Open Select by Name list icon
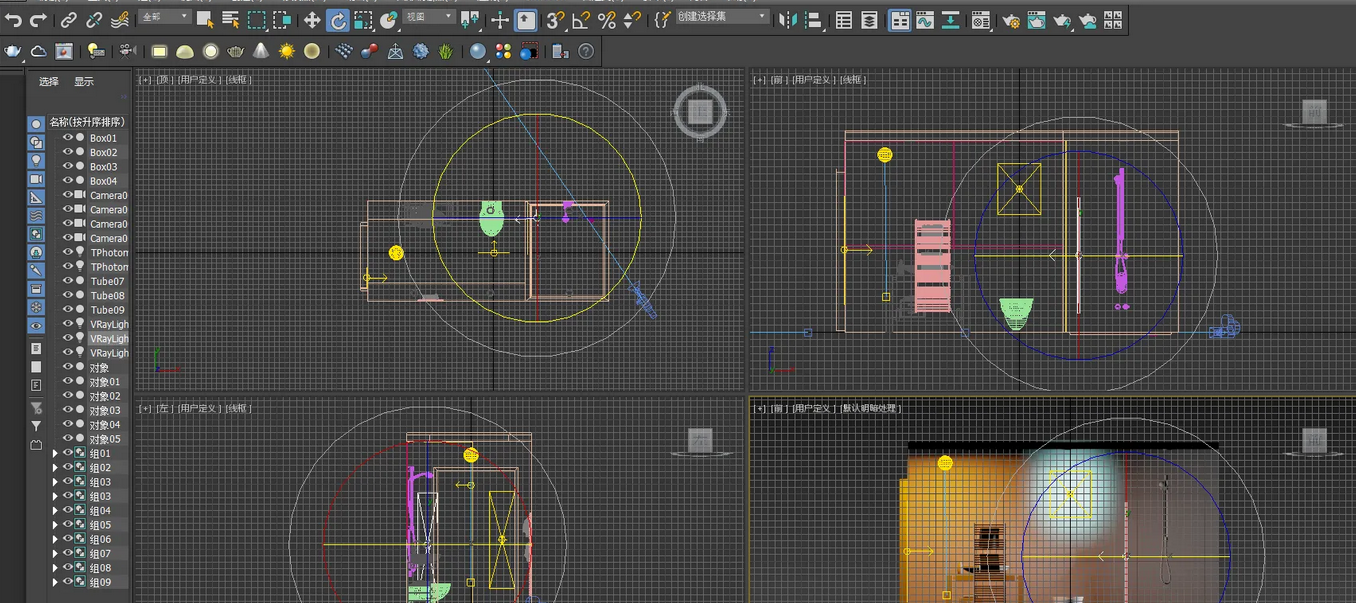This screenshot has width=1356, height=603. point(230,19)
